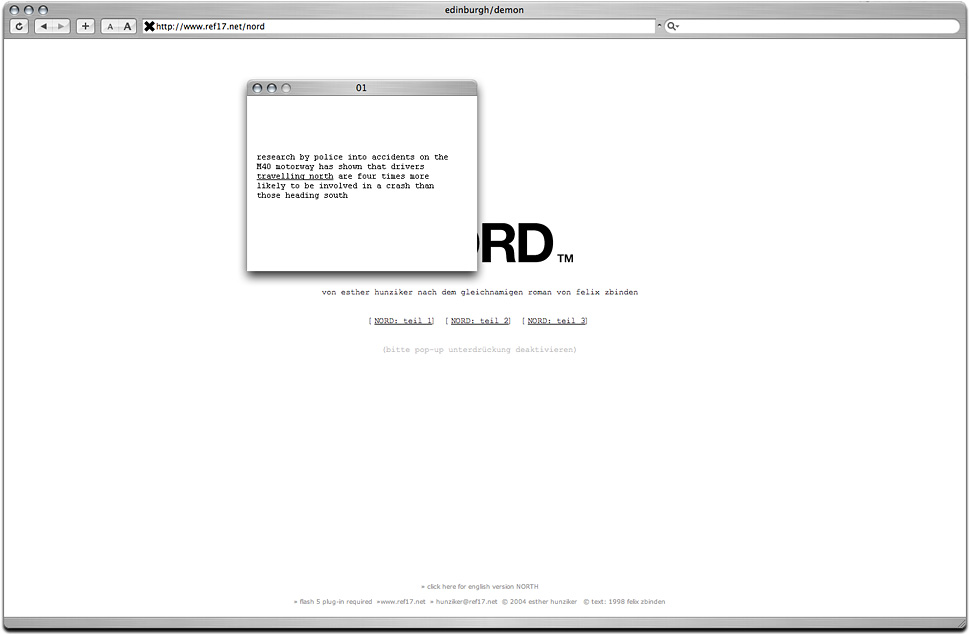Make text bigger with the large A
Image resolution: width=970 pixels, height=634 pixels.
pyautogui.click(x=127, y=26)
